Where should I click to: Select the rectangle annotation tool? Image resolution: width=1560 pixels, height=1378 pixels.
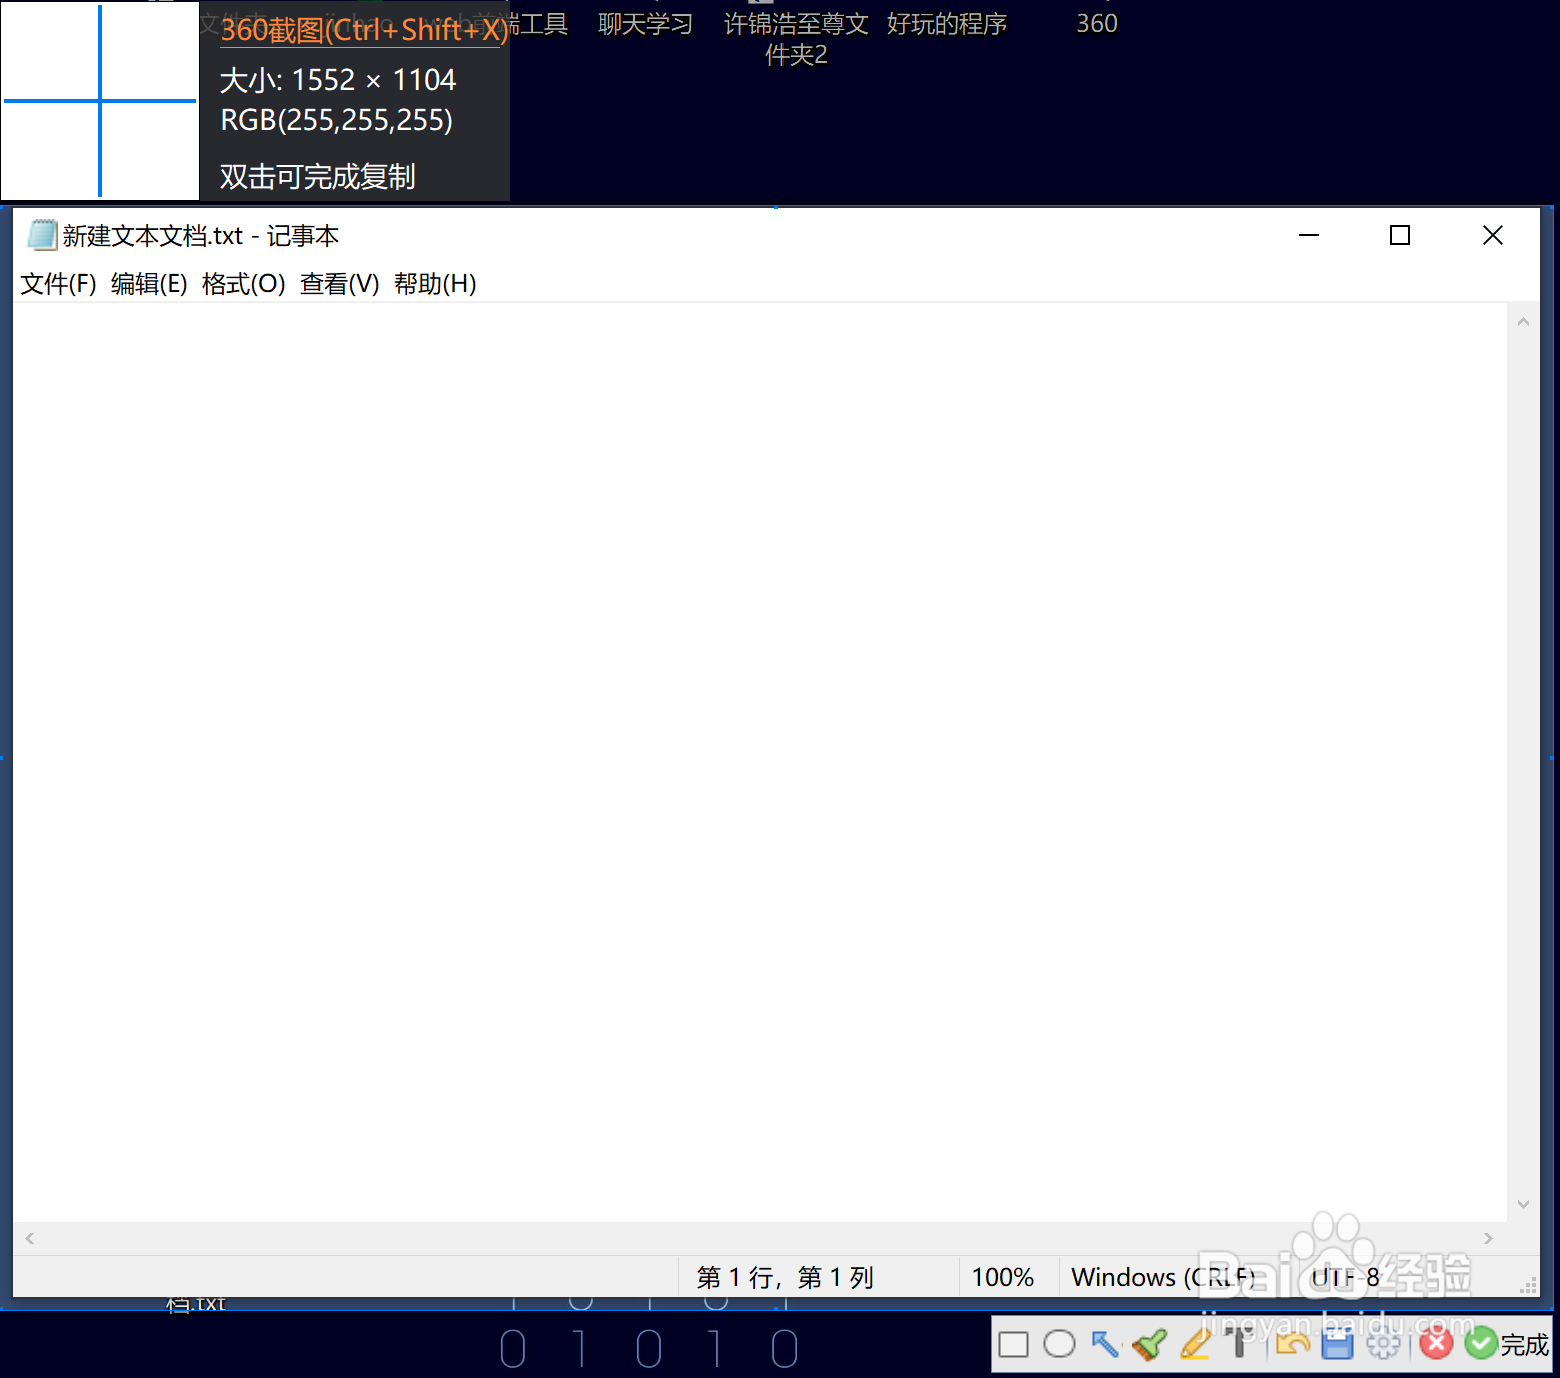(1013, 1345)
